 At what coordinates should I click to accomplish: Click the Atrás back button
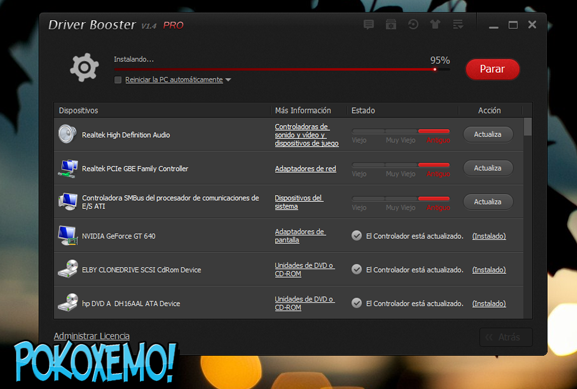point(506,337)
